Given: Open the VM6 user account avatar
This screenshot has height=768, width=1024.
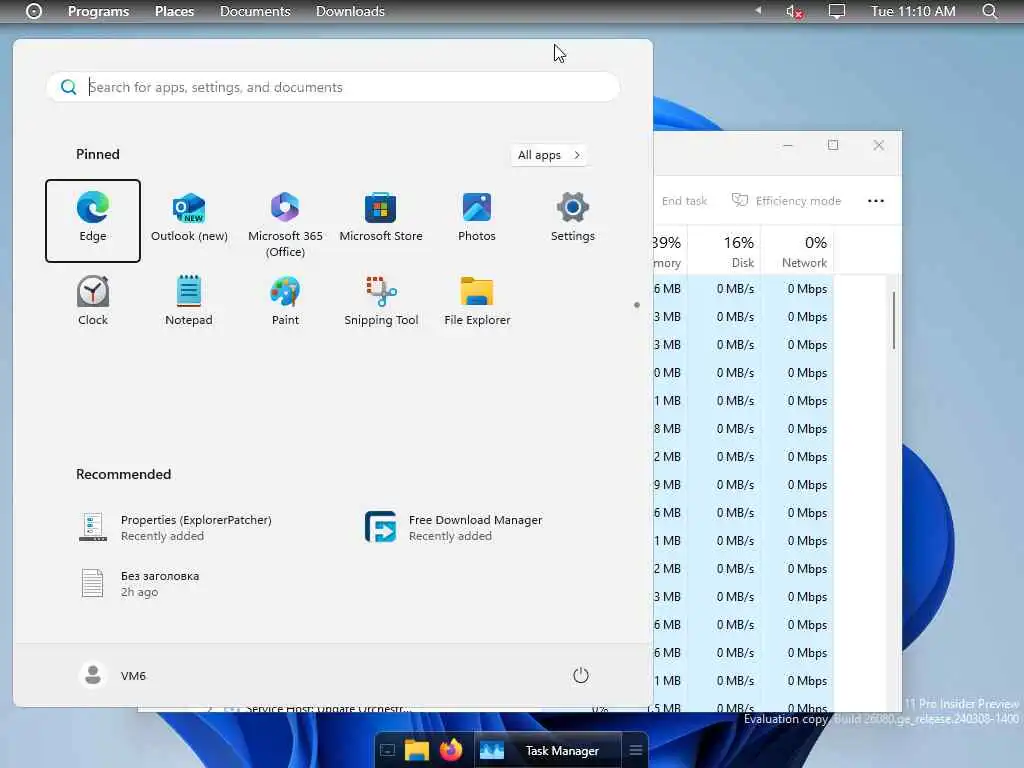Looking at the screenshot, I should [x=93, y=675].
